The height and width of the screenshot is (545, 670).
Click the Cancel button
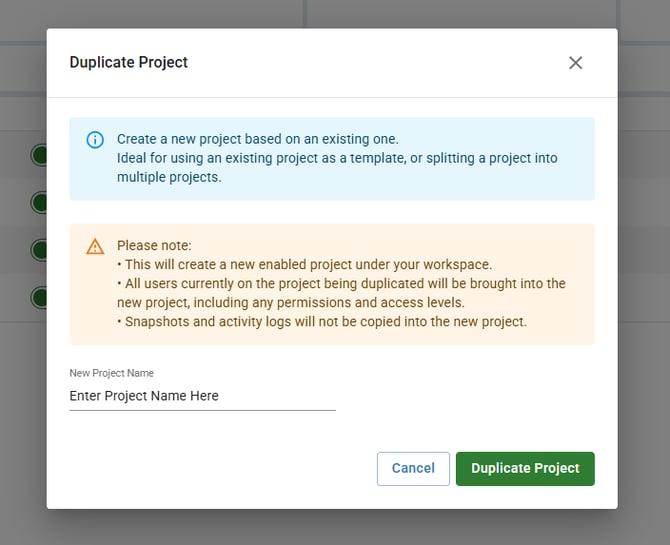pos(413,468)
